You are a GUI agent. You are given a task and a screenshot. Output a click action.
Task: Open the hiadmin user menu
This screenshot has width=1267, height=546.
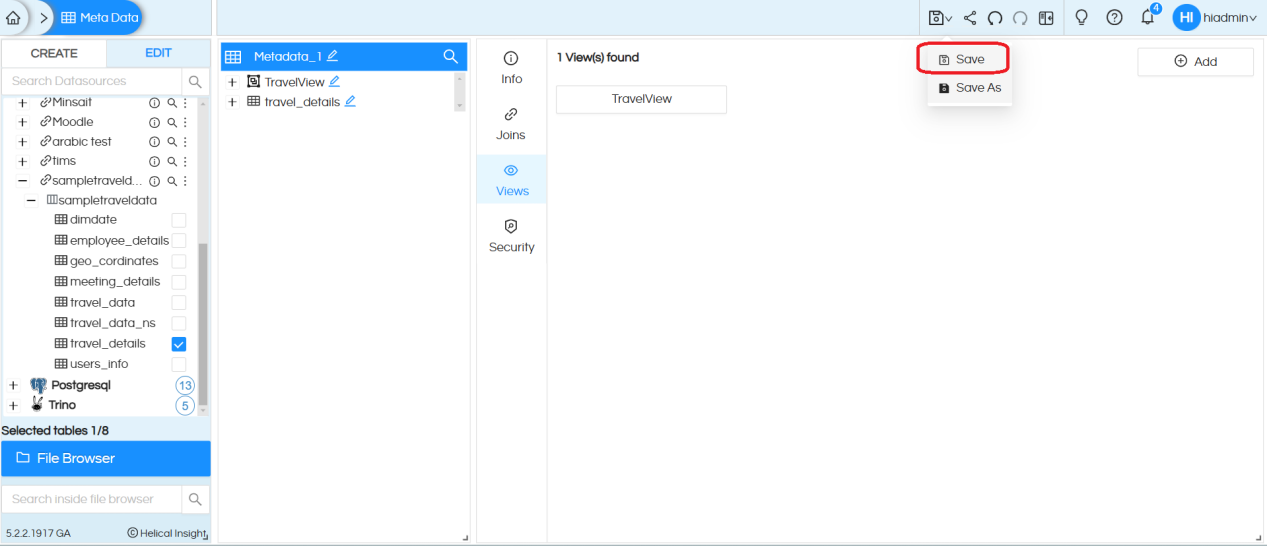[1231, 18]
